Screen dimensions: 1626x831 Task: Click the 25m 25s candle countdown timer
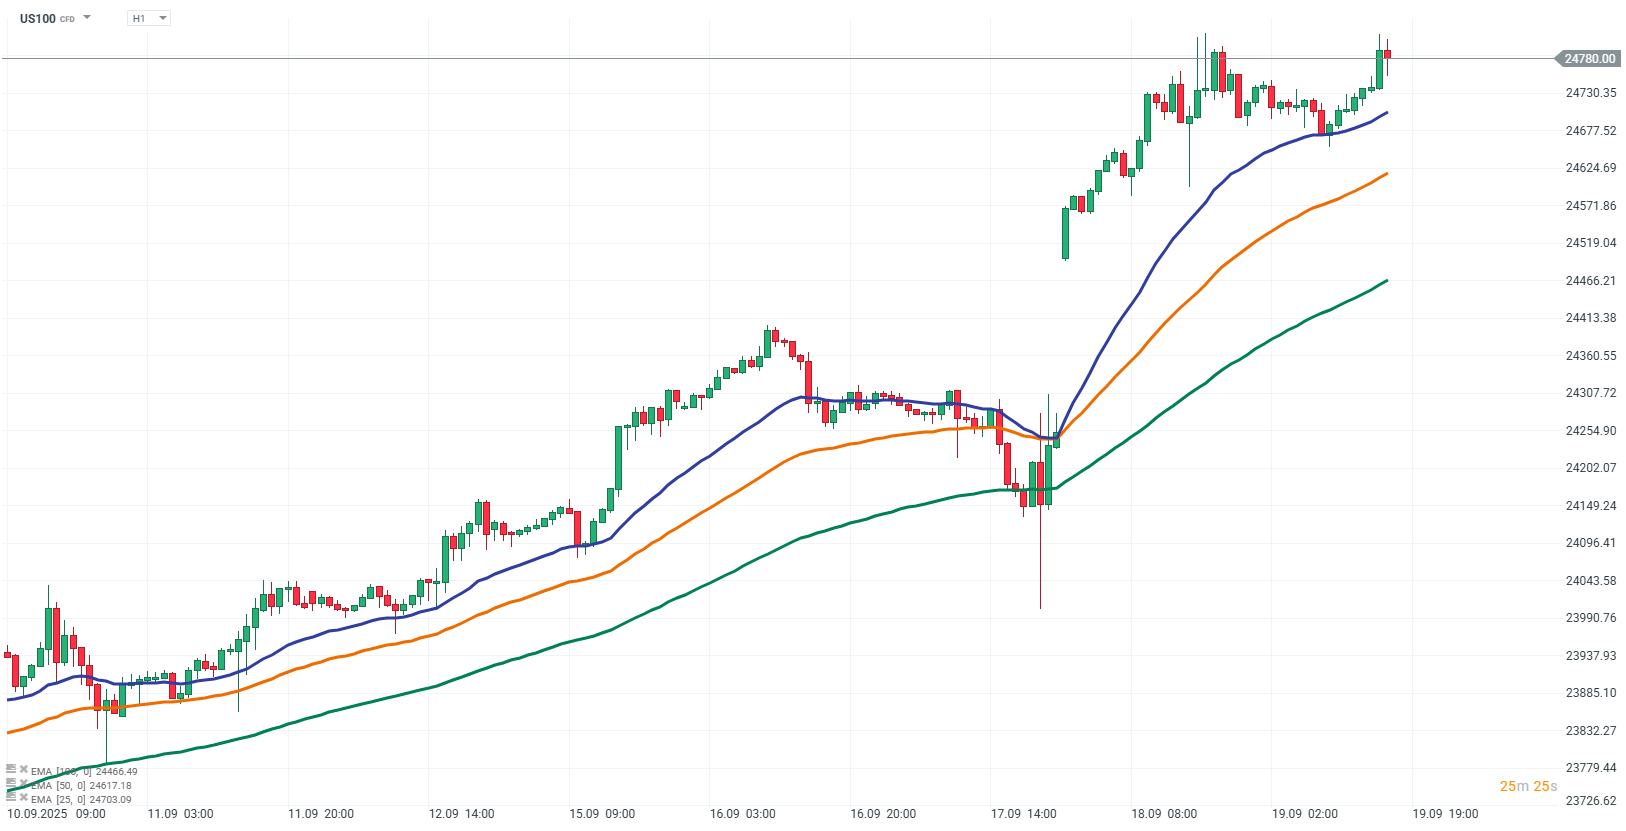pos(1528,786)
